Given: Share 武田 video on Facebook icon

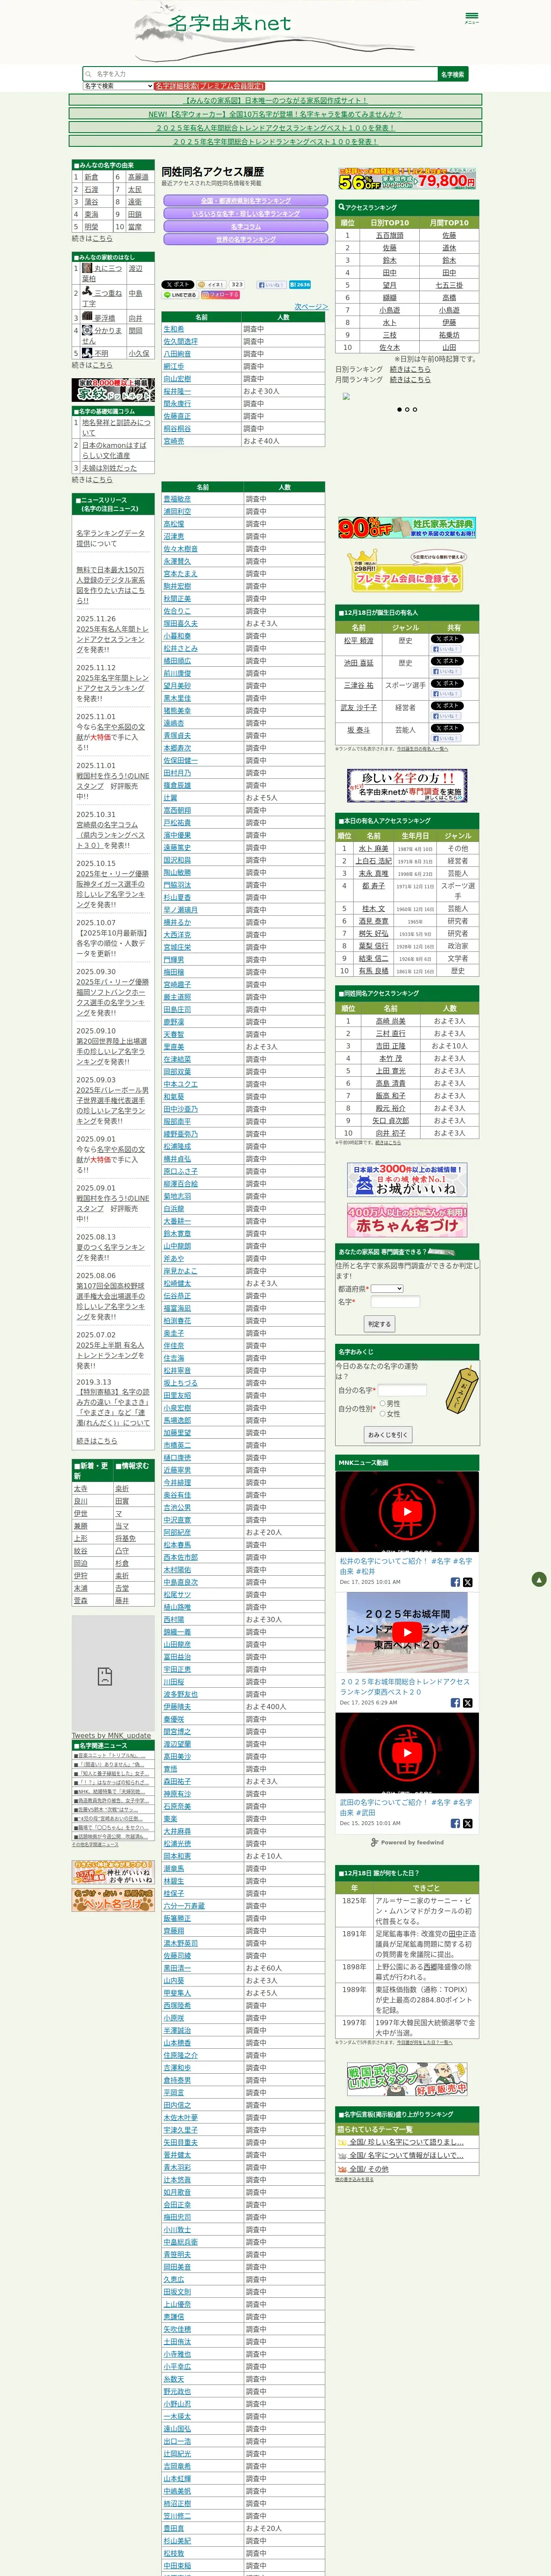Looking at the screenshot, I should tap(455, 1823).
